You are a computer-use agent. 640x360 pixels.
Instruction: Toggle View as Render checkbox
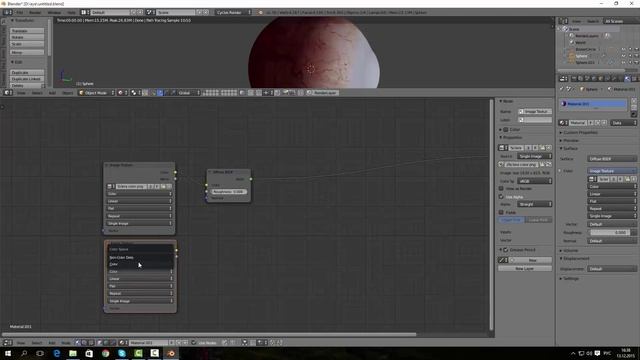501,189
